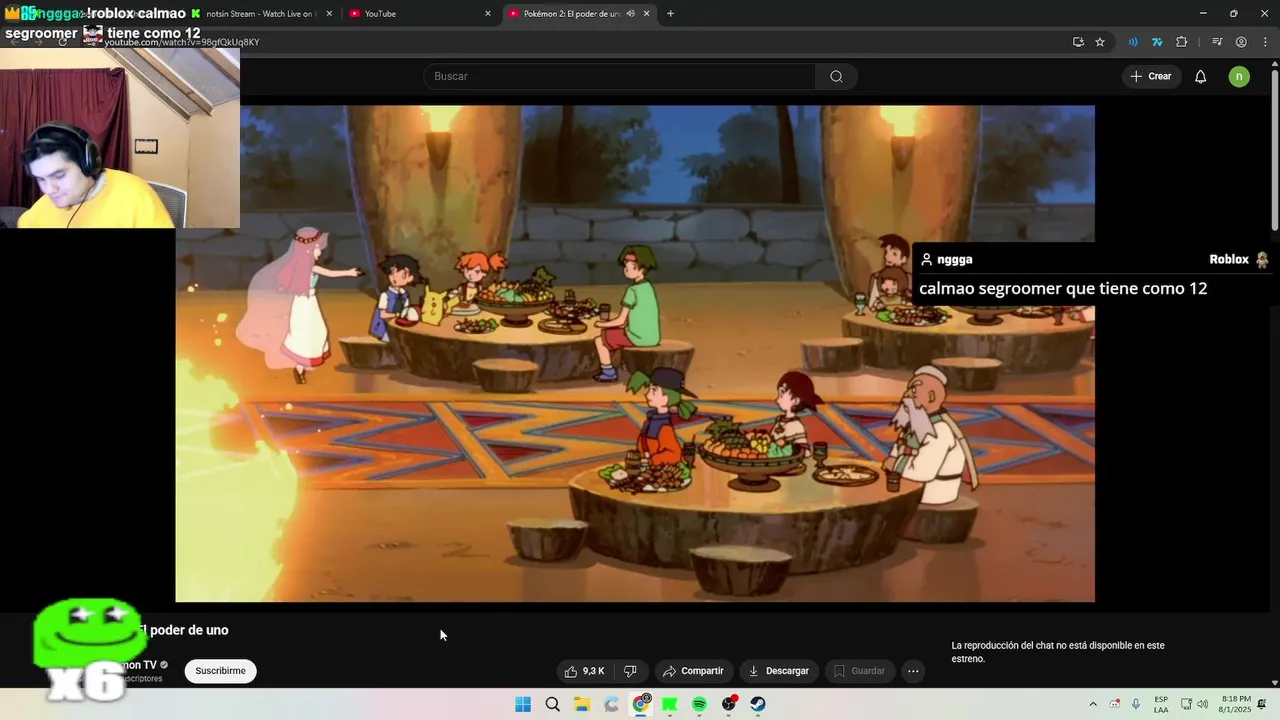The width and height of the screenshot is (1280, 720).
Task: Open the green 'n' account avatar
Action: (x=1239, y=76)
